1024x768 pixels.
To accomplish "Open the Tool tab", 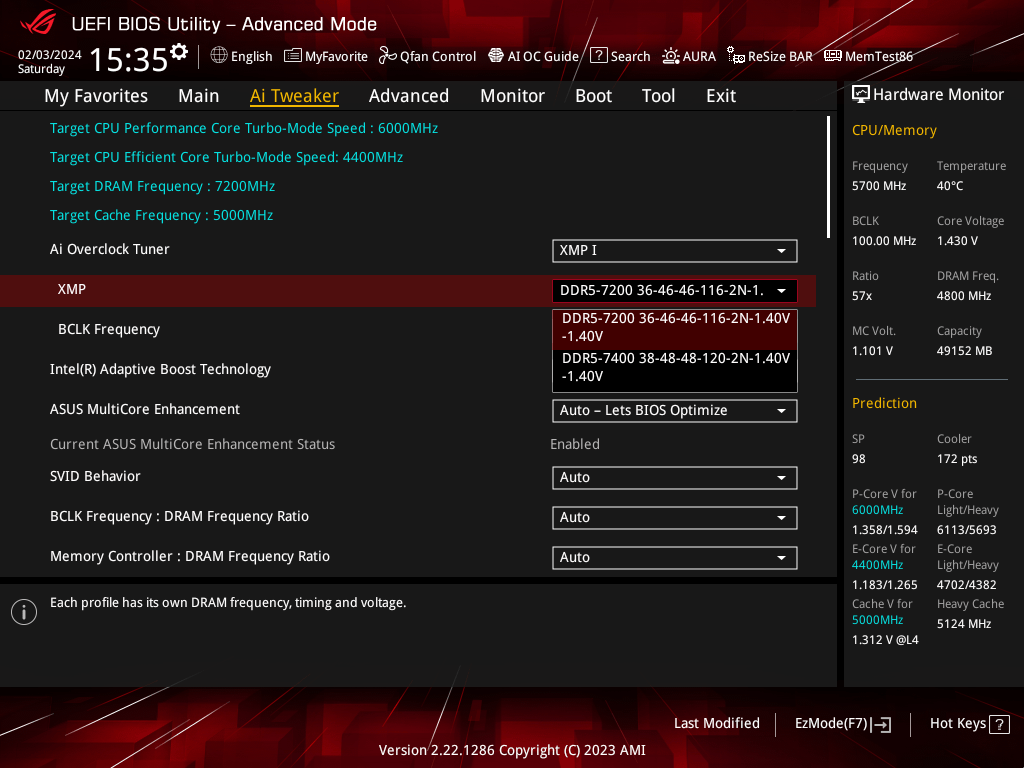I will (x=658, y=96).
